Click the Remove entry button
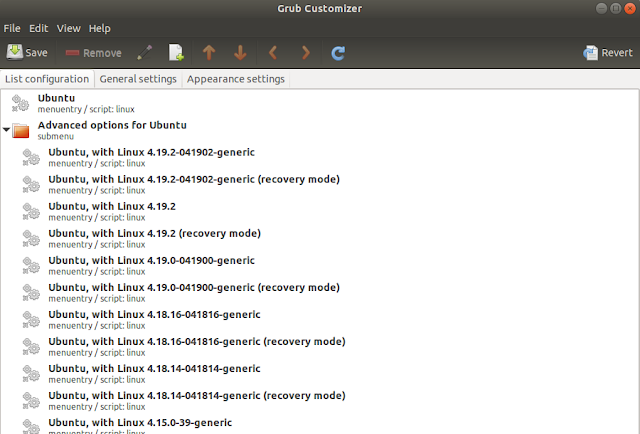The image size is (640, 434). point(93,53)
